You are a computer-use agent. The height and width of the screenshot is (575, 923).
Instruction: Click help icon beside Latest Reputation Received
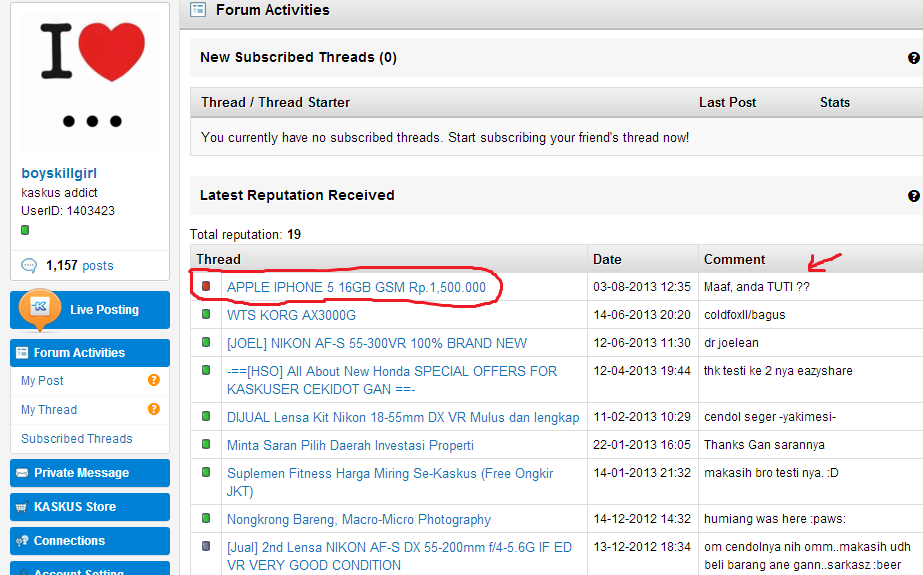click(913, 196)
